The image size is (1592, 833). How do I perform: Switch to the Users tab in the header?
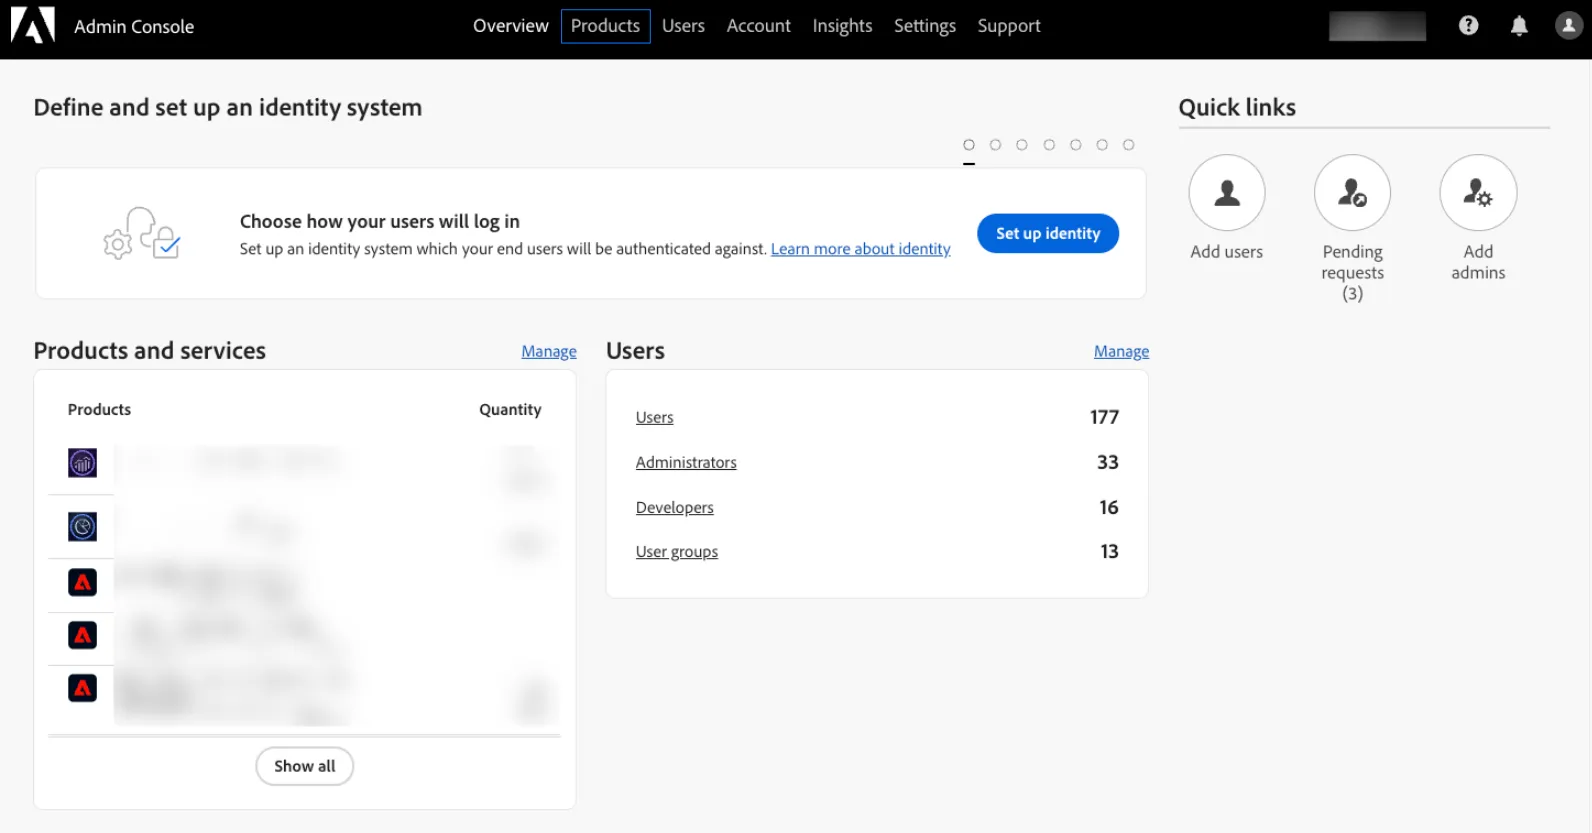[x=683, y=26]
